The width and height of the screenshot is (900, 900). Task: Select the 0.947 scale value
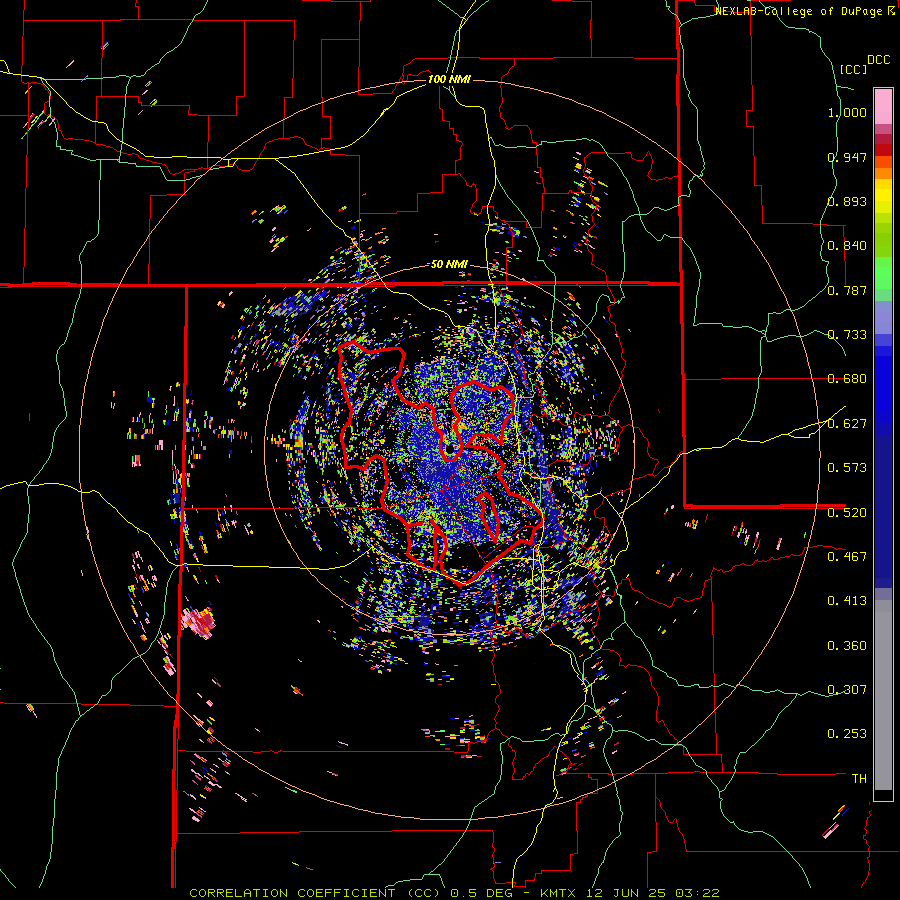[847, 157]
